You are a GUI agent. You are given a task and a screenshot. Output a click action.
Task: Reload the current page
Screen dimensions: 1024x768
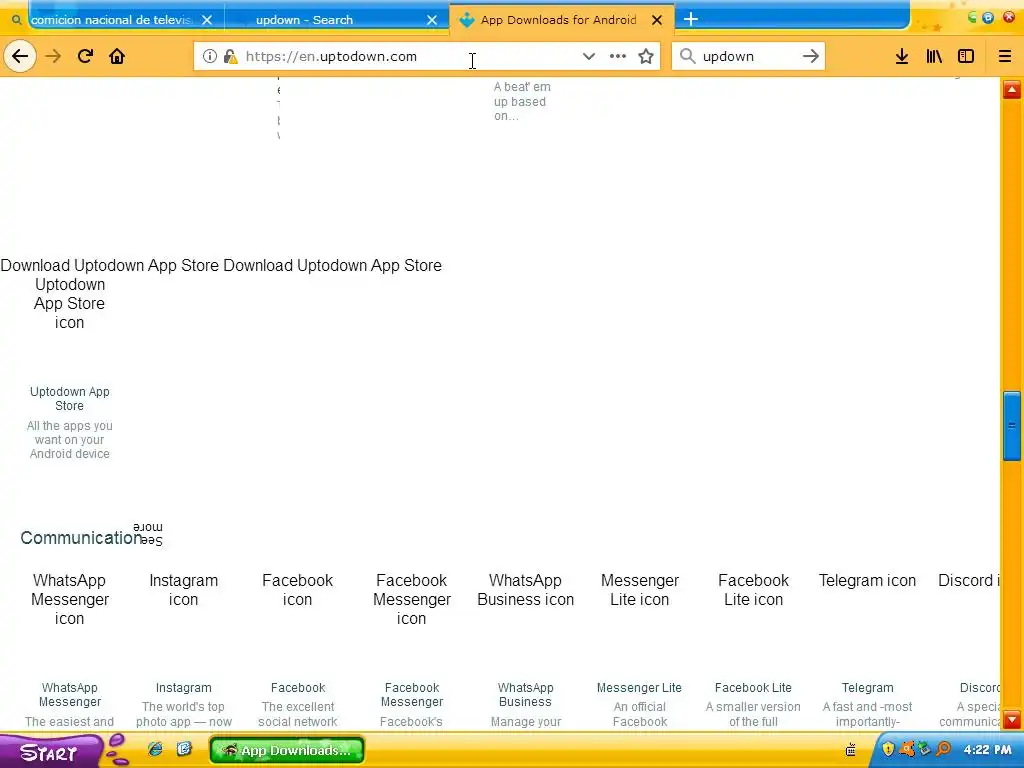(86, 56)
